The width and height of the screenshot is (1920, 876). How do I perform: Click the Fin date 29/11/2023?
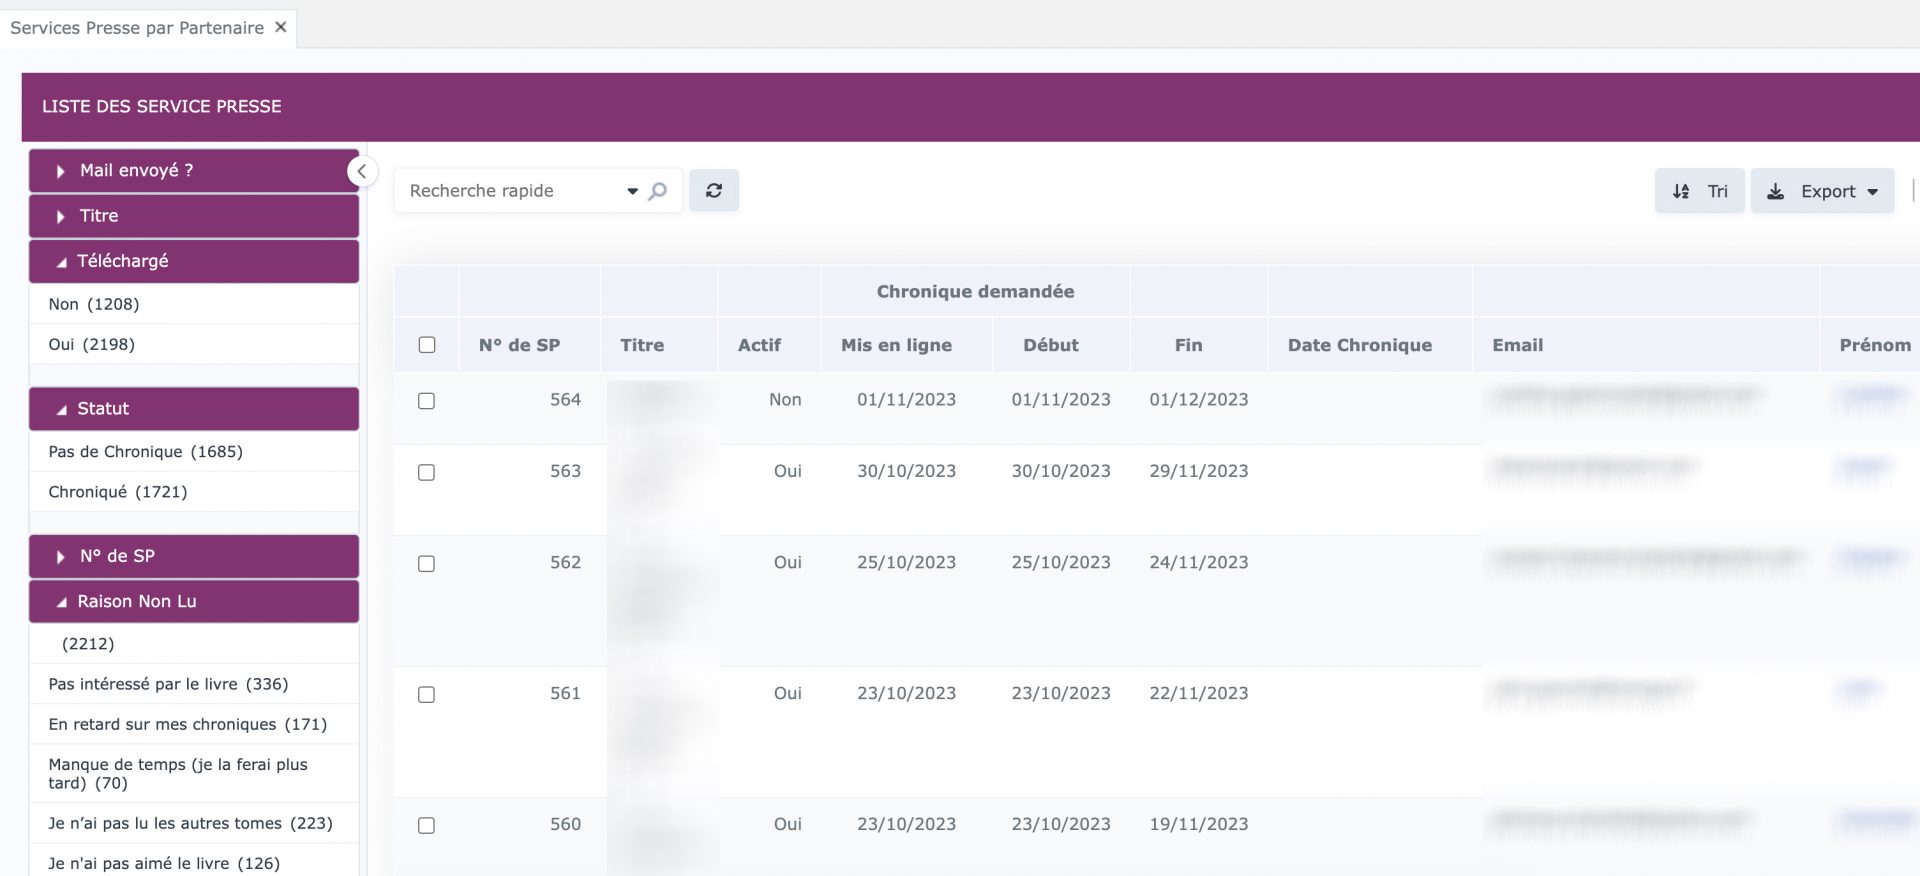pyautogui.click(x=1199, y=471)
